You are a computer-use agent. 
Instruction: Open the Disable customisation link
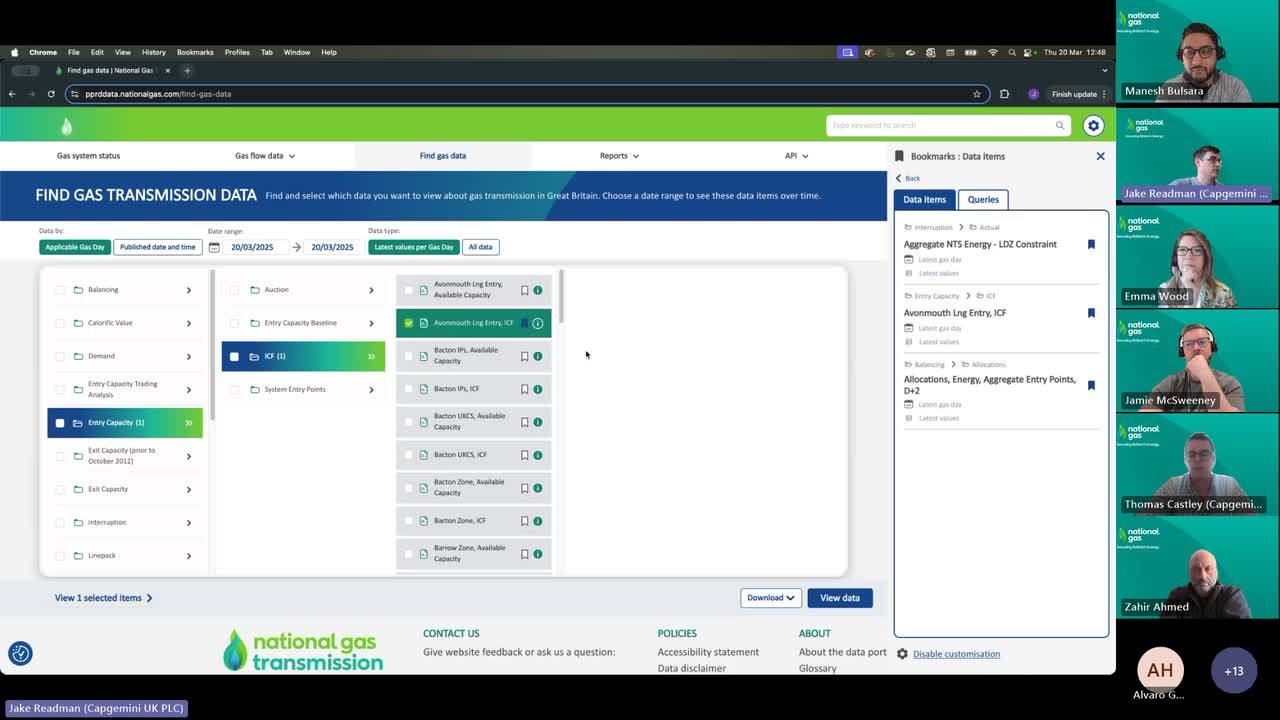pos(956,654)
